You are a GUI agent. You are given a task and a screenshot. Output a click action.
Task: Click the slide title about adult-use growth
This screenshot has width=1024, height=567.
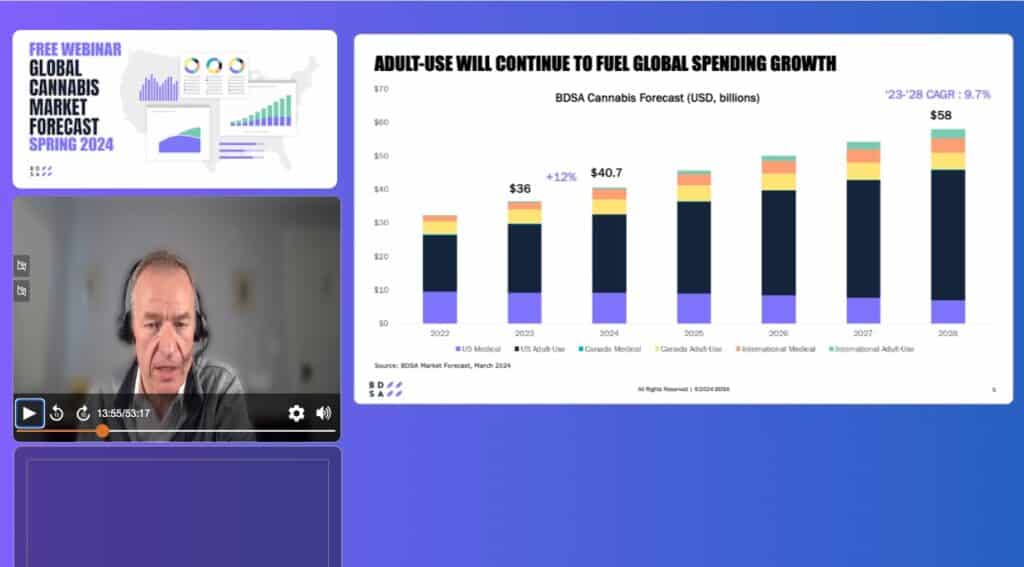[605, 63]
